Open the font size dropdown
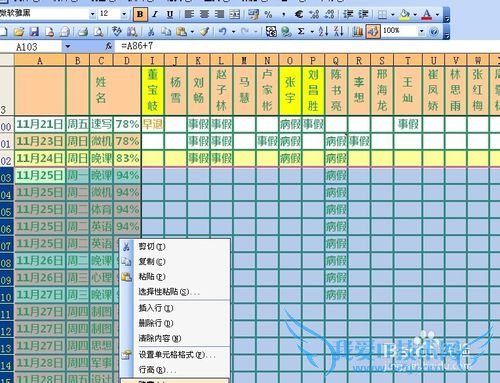500x383 pixels. [x=124, y=14]
